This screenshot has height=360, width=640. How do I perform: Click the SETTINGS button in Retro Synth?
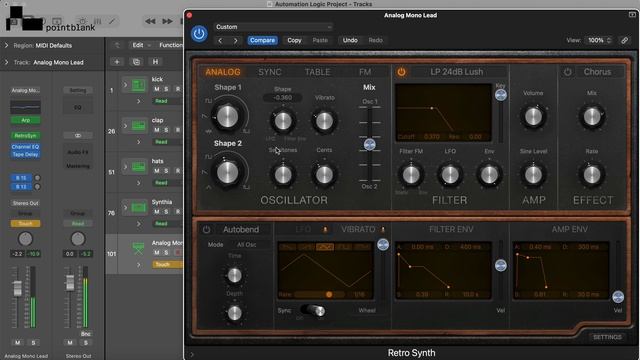coord(607,337)
